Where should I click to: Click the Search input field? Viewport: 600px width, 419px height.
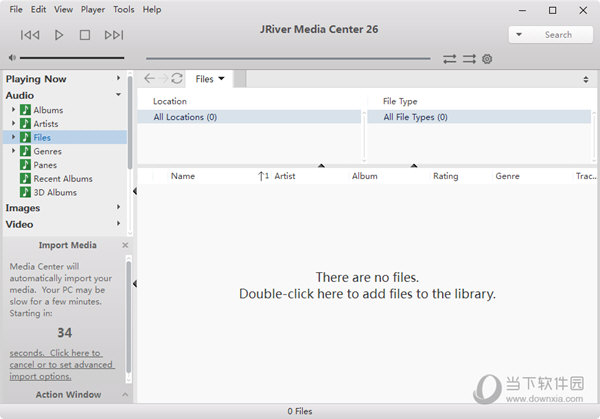[558, 34]
